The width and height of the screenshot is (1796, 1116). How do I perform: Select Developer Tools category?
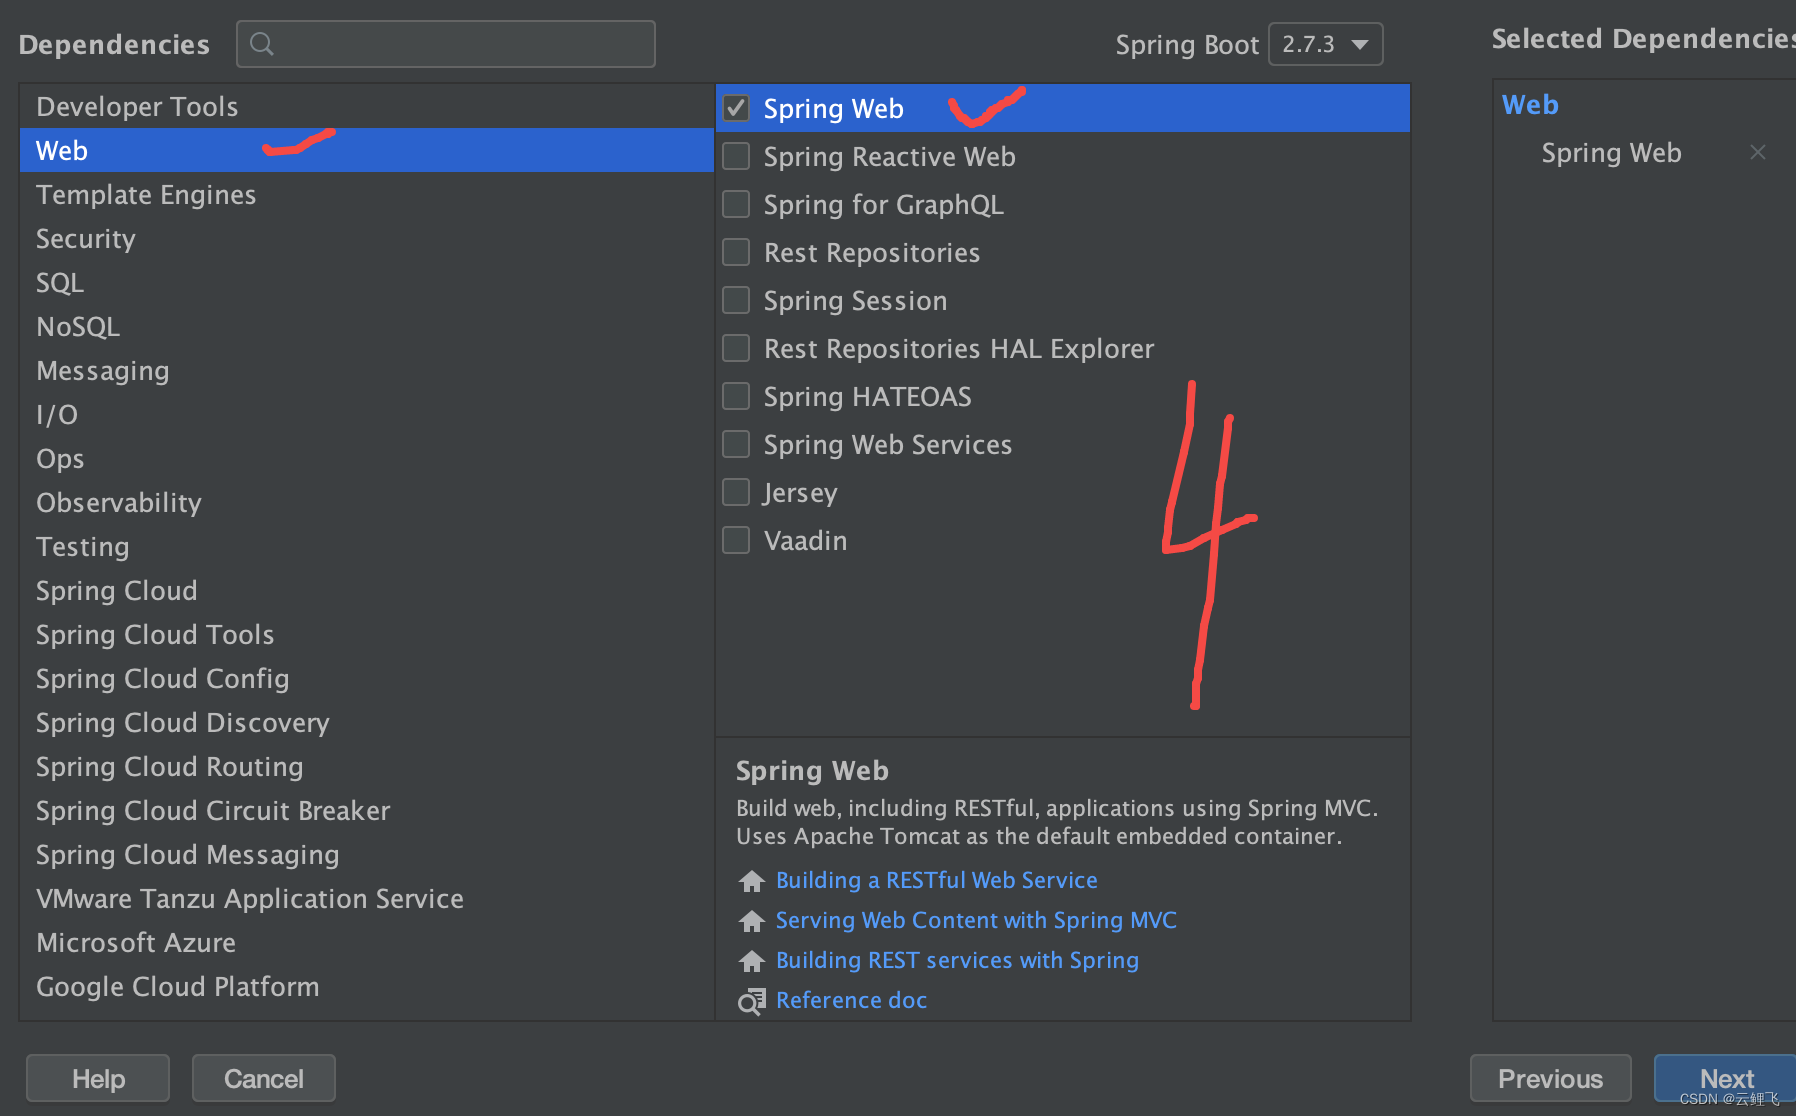[366, 106]
